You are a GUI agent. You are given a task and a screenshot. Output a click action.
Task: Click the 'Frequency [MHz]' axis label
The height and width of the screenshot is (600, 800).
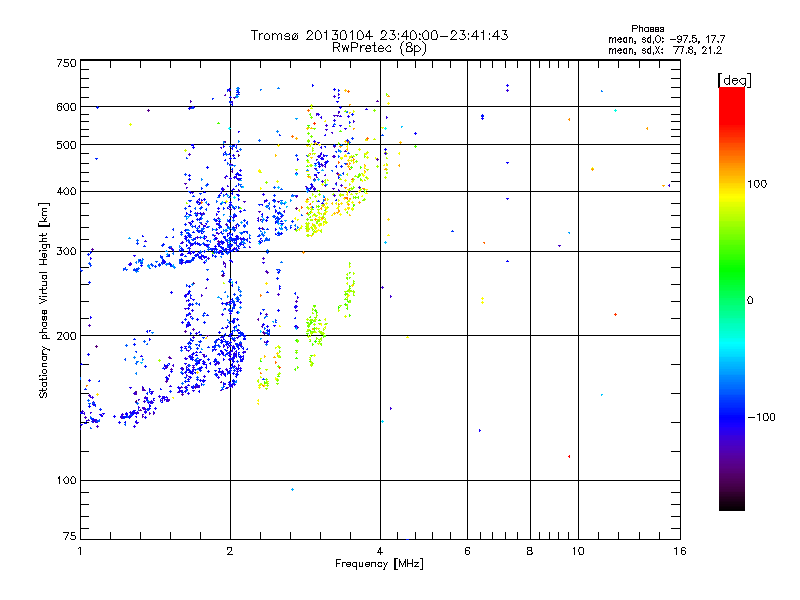coord(379,564)
